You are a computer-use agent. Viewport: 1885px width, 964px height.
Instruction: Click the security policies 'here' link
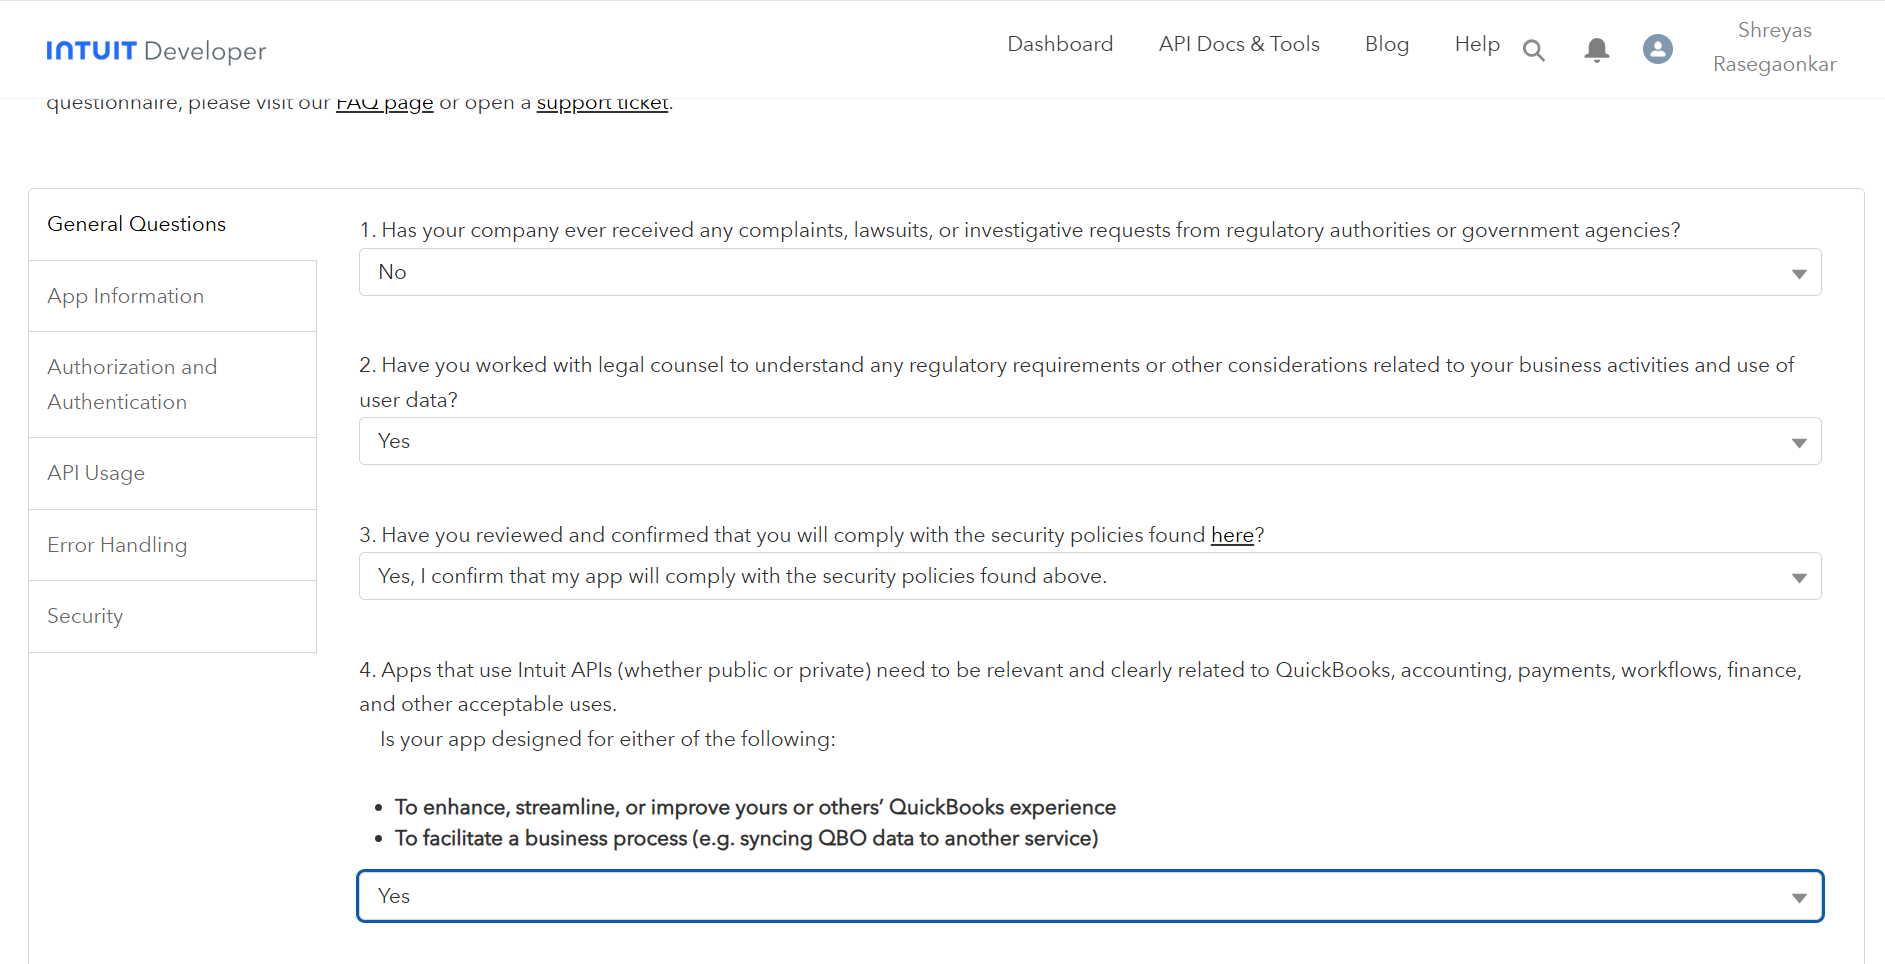pos(1231,535)
